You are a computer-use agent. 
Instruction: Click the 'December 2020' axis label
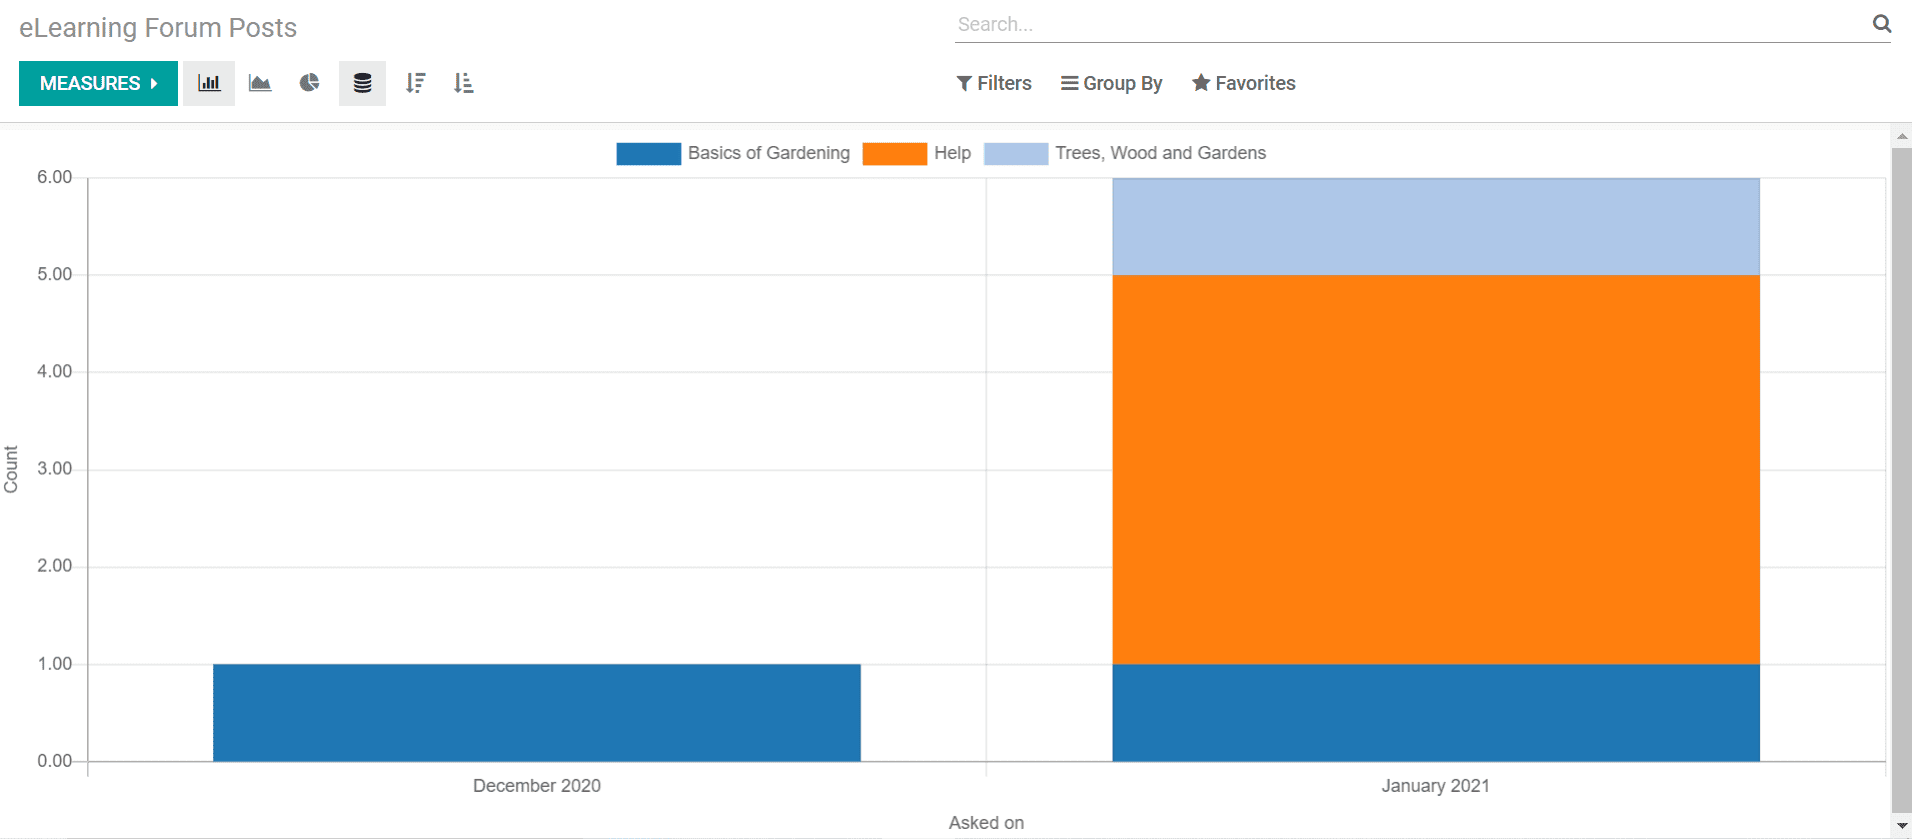[537, 786]
